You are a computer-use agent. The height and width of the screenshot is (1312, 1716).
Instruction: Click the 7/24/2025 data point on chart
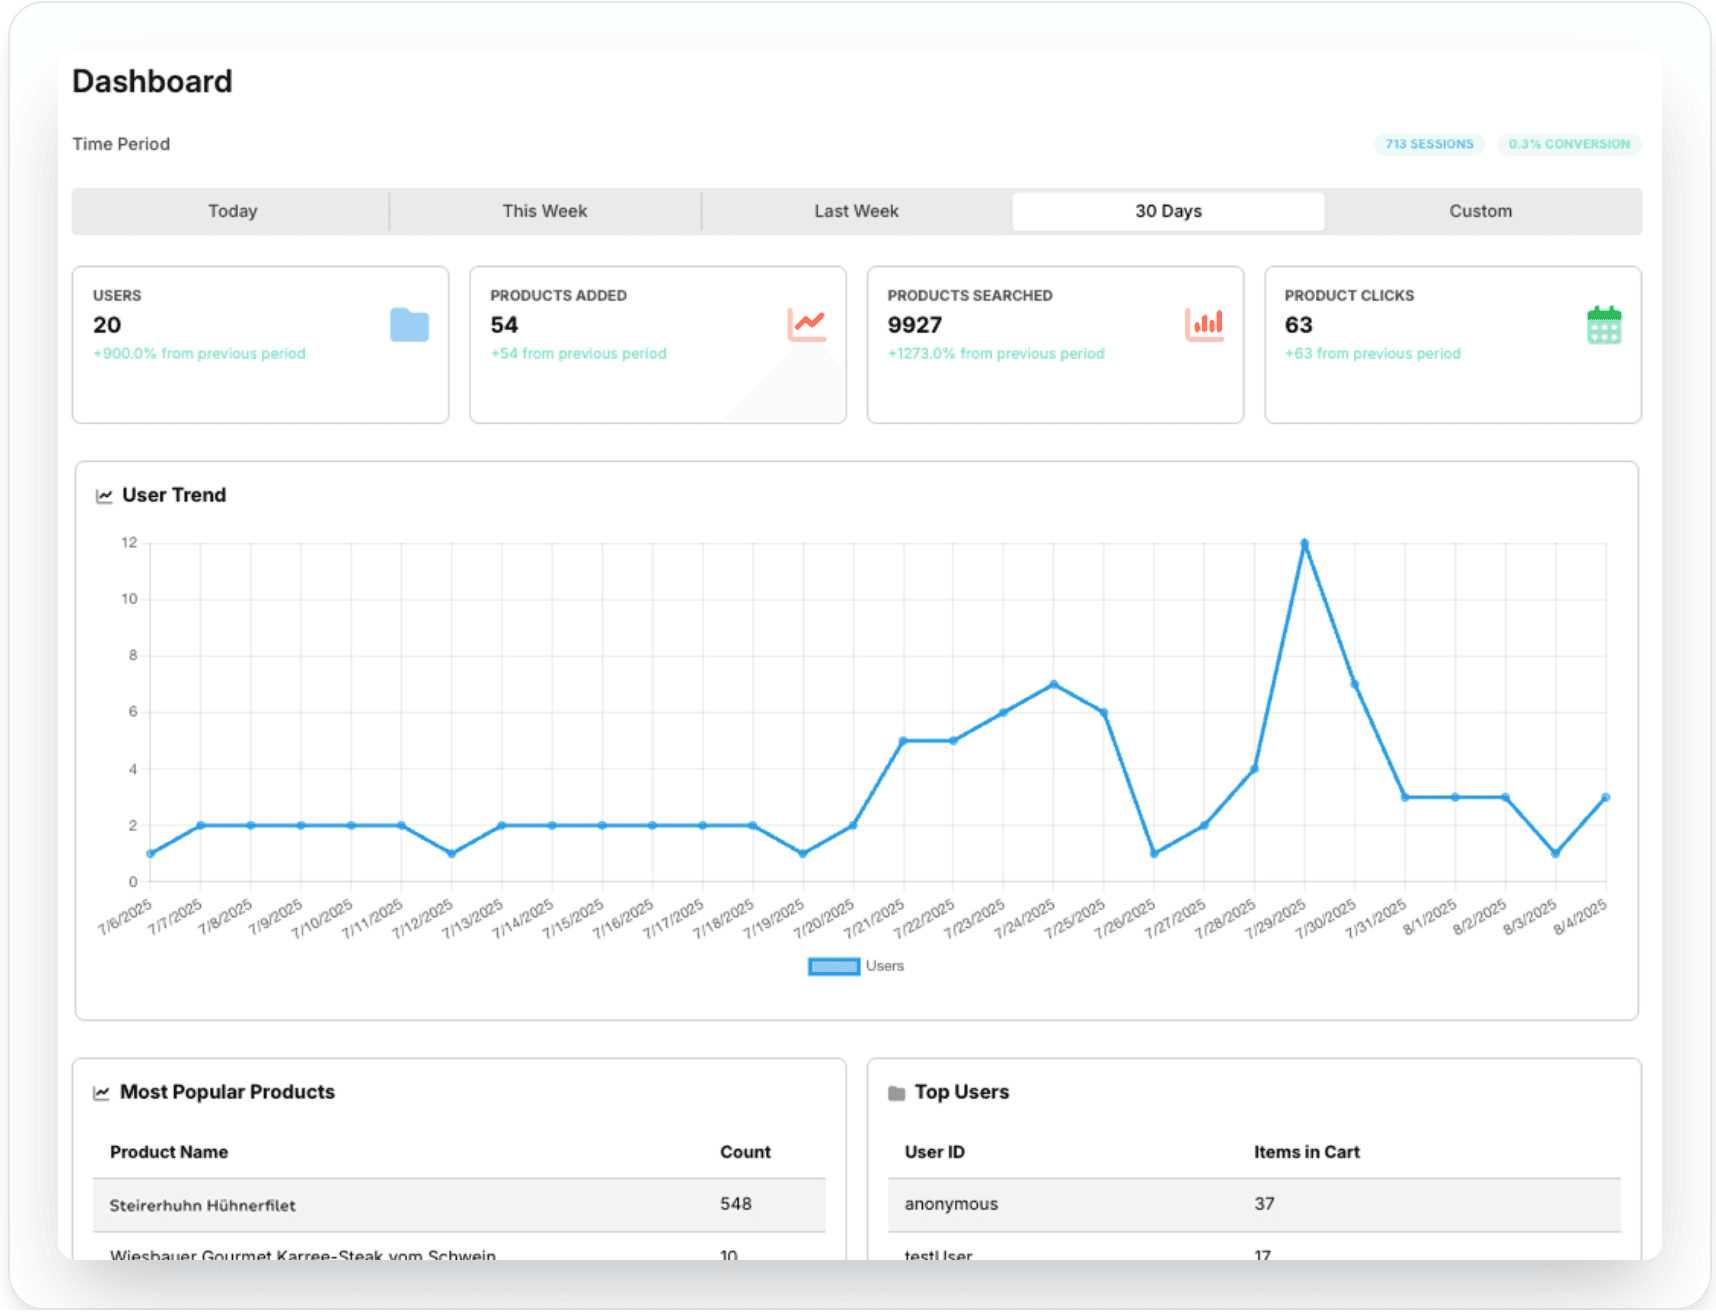(x=1054, y=684)
